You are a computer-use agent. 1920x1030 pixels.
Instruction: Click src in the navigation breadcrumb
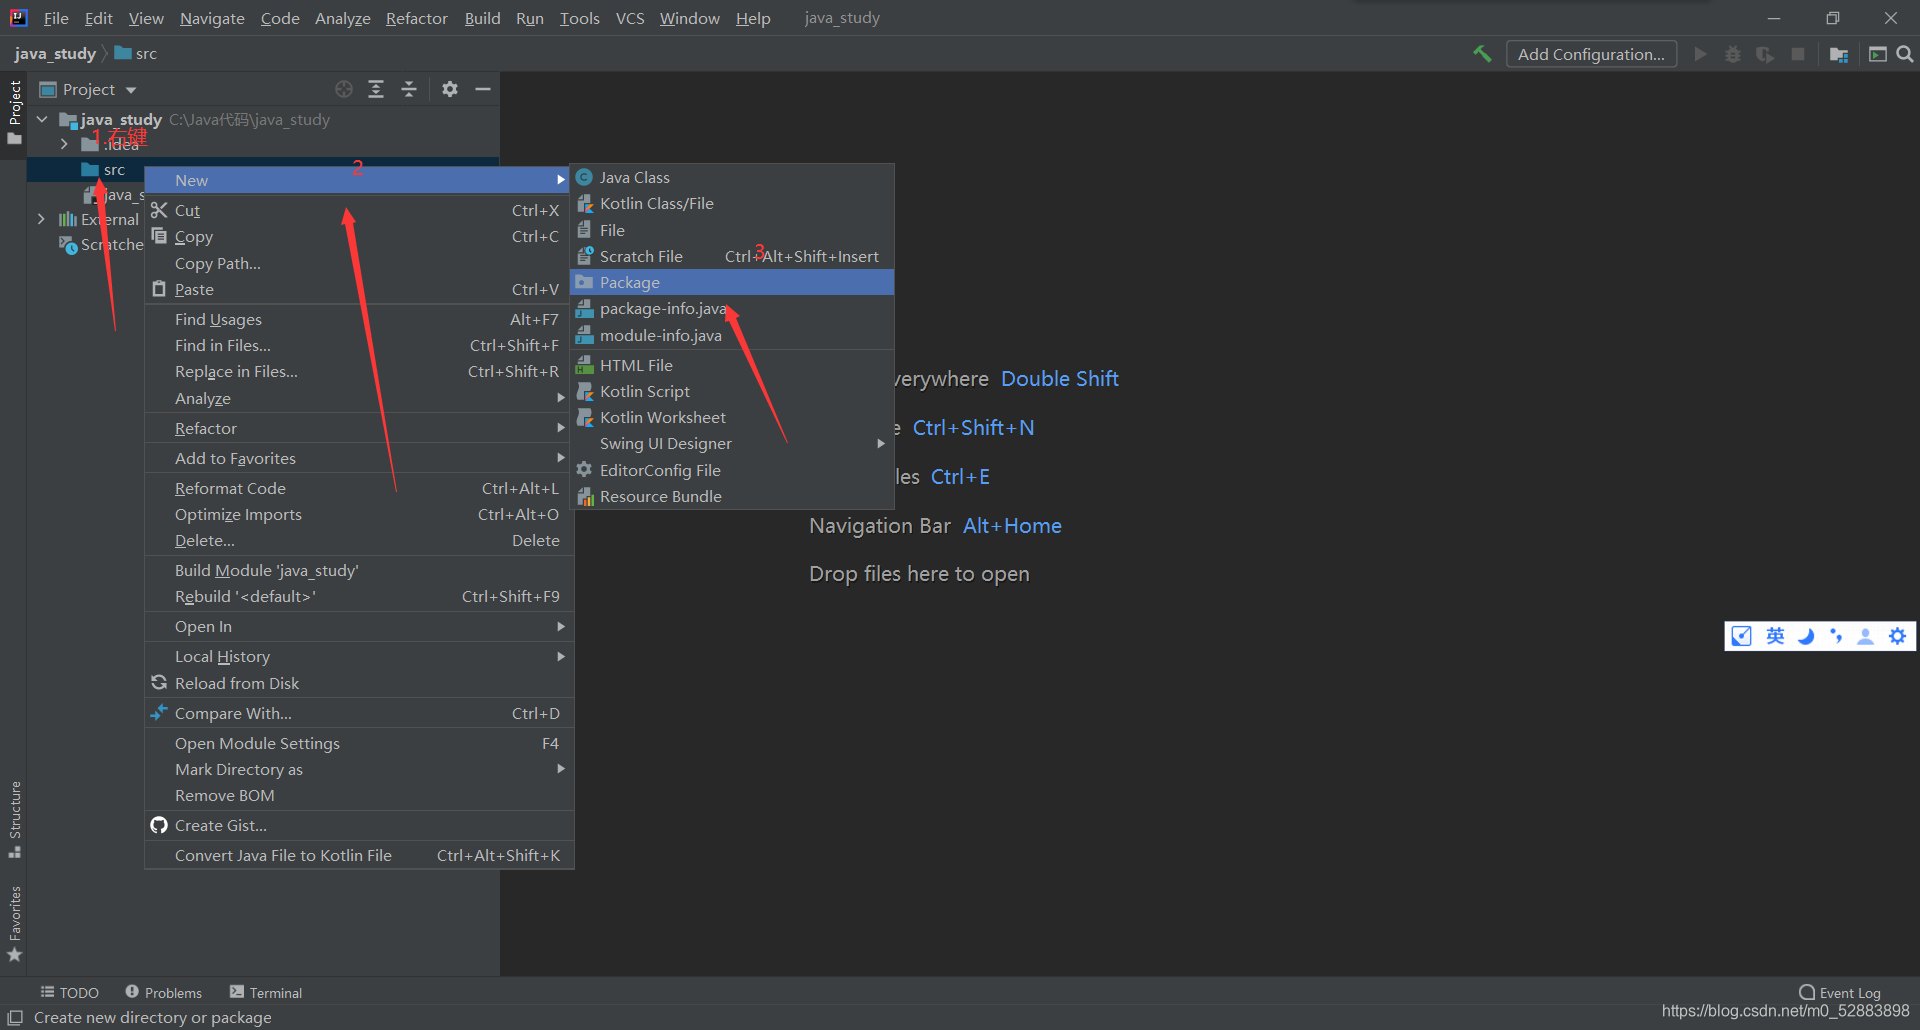click(x=136, y=53)
